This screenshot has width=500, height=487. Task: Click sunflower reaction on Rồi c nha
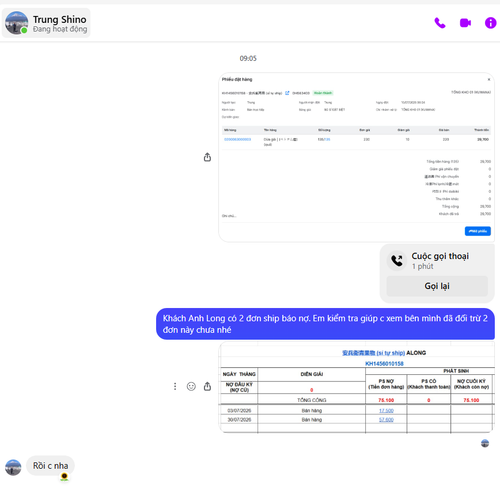[x=64, y=477]
